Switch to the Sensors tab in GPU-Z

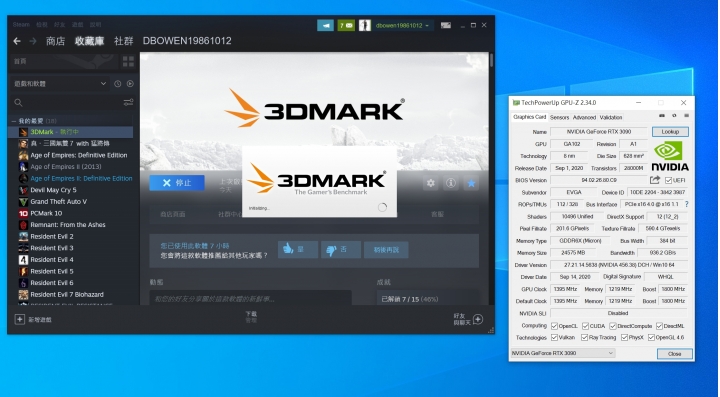(559, 117)
